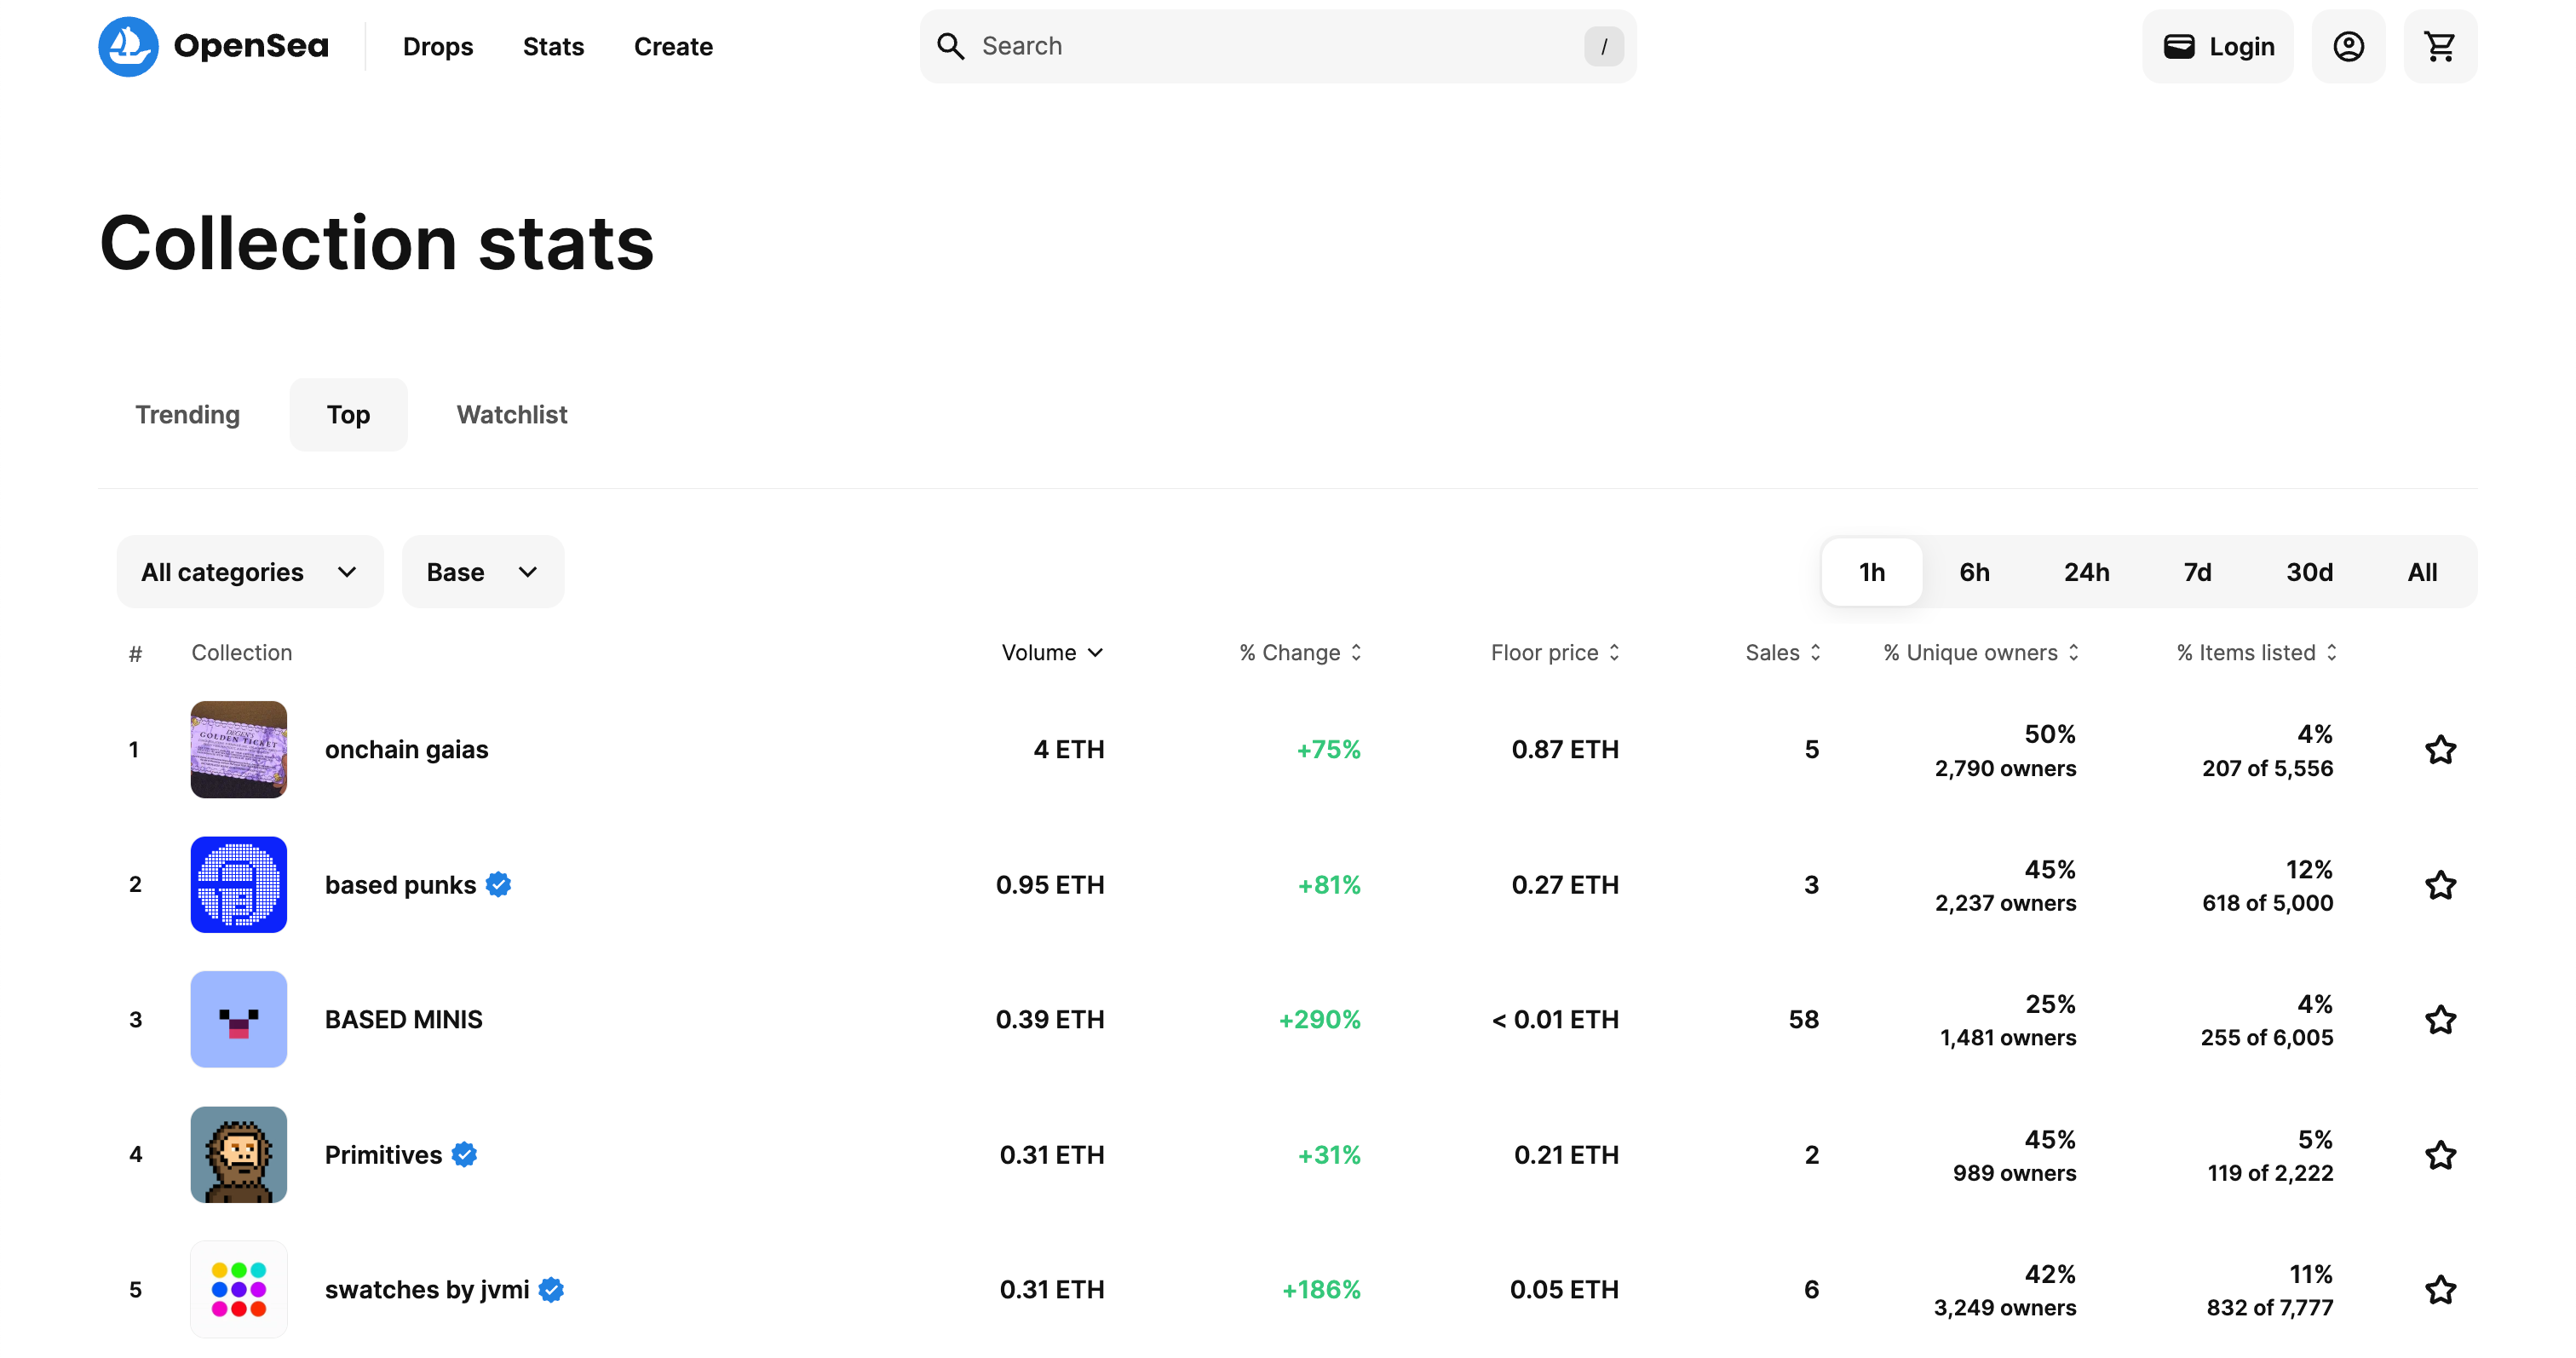Open the BASED MINIS collection
Image resolution: width=2576 pixels, height=1358 pixels.
click(x=404, y=1020)
